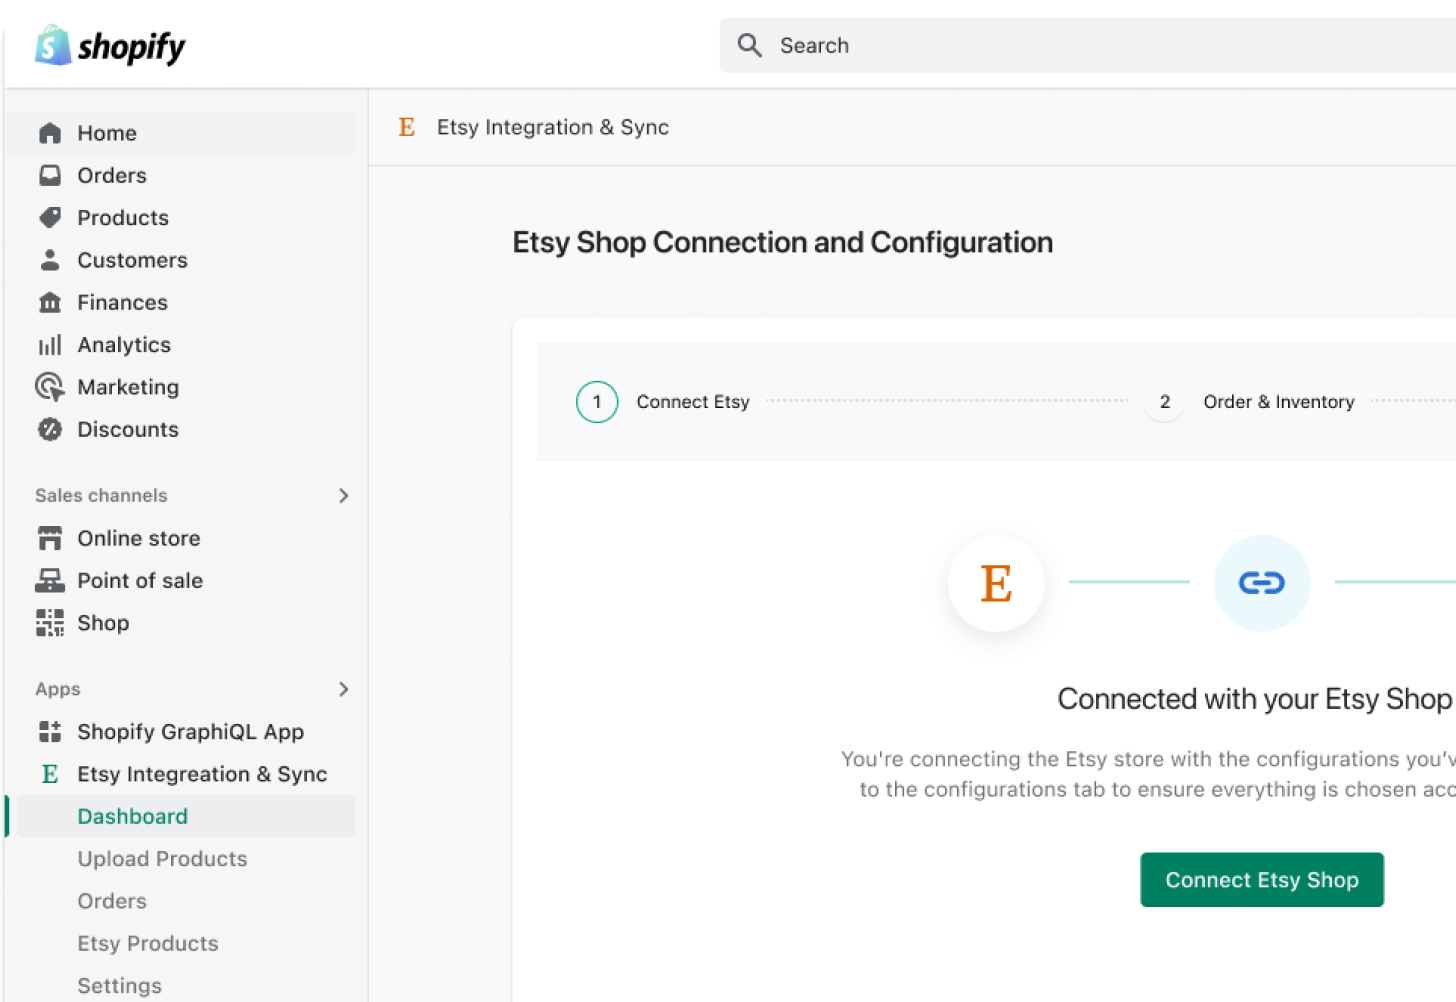The image size is (1456, 1002).
Task: Click the orange Etsy E icon in page header
Action: coord(407,127)
